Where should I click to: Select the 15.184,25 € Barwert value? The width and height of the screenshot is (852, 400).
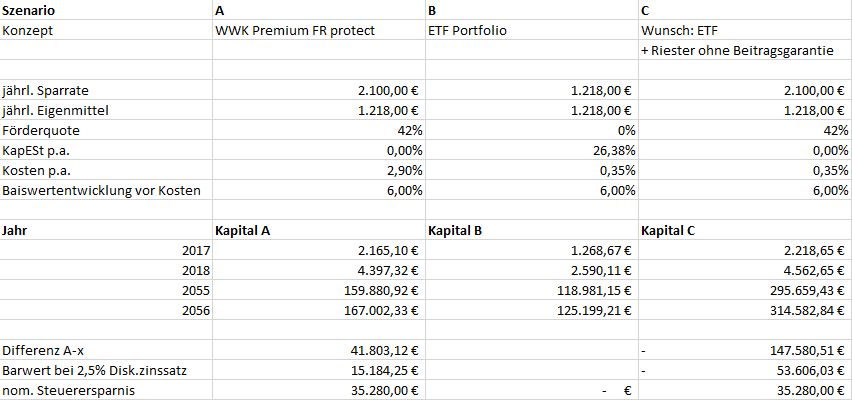374,370
